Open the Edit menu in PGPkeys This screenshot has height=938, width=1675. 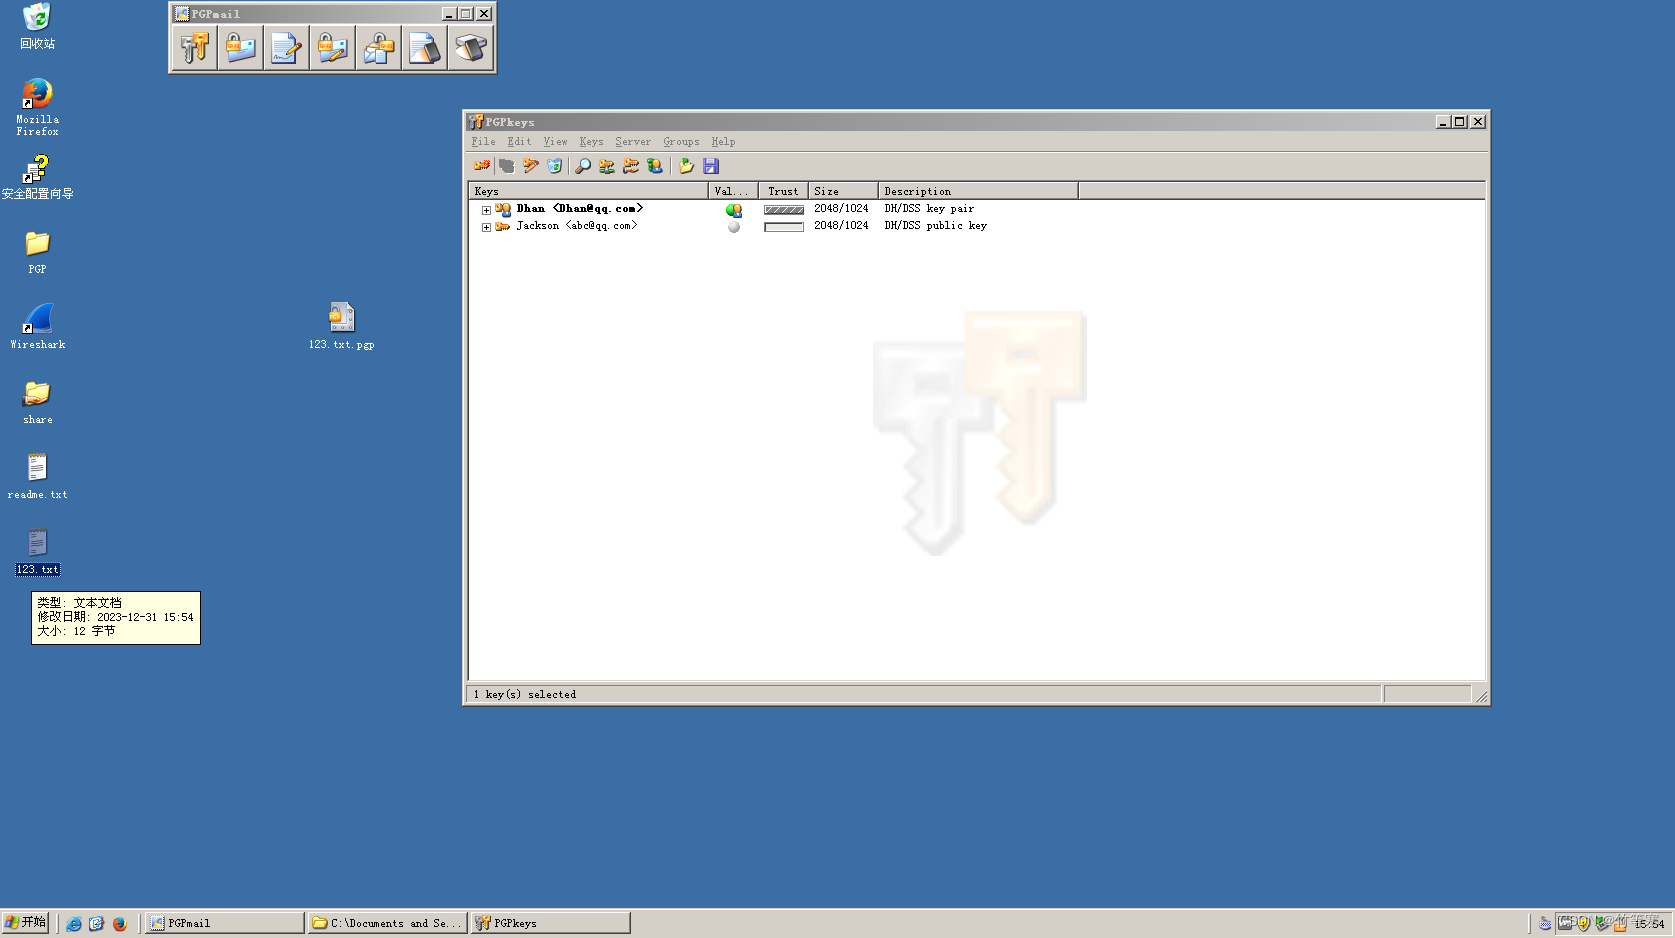pos(519,142)
